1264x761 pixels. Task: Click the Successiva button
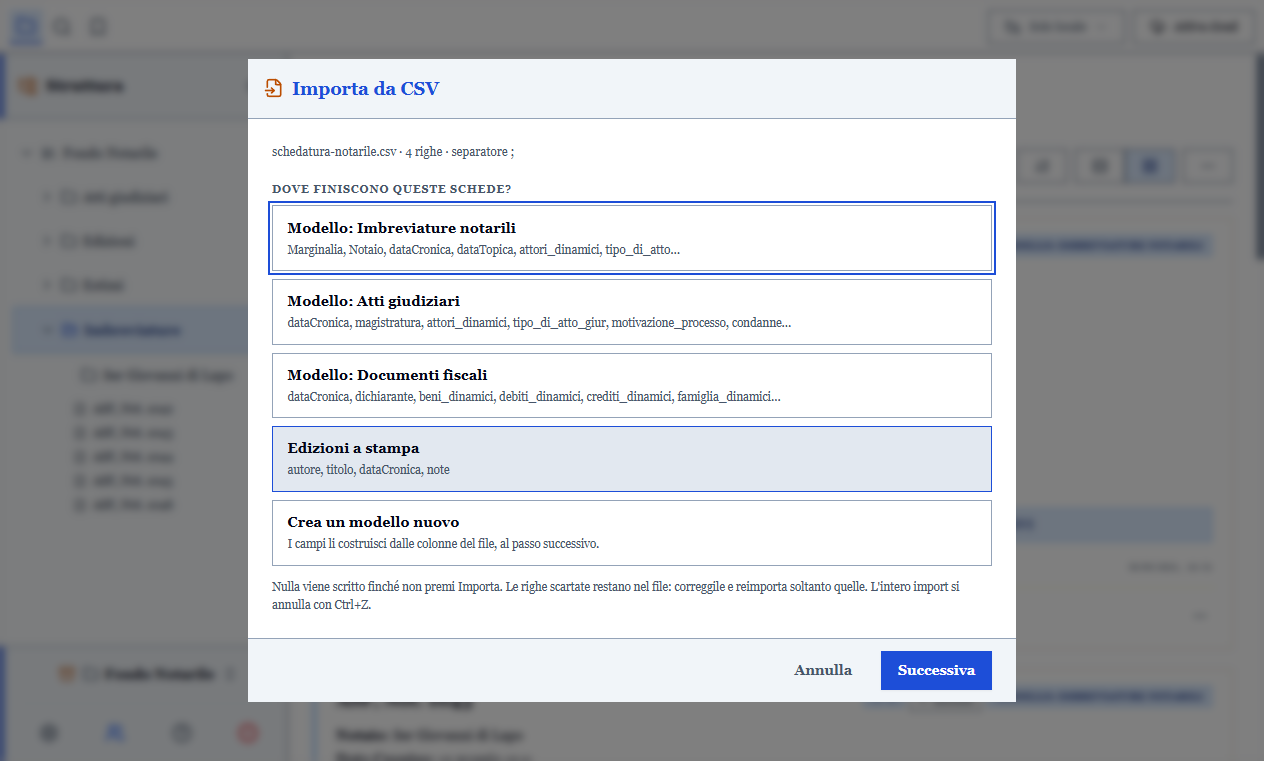pos(936,671)
